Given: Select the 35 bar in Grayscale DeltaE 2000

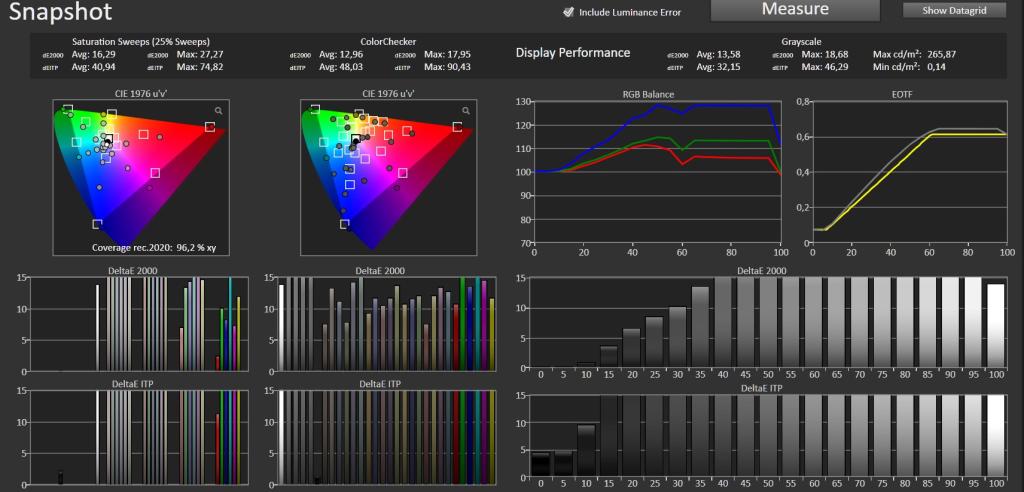Looking at the screenshot, I should 700,327.
